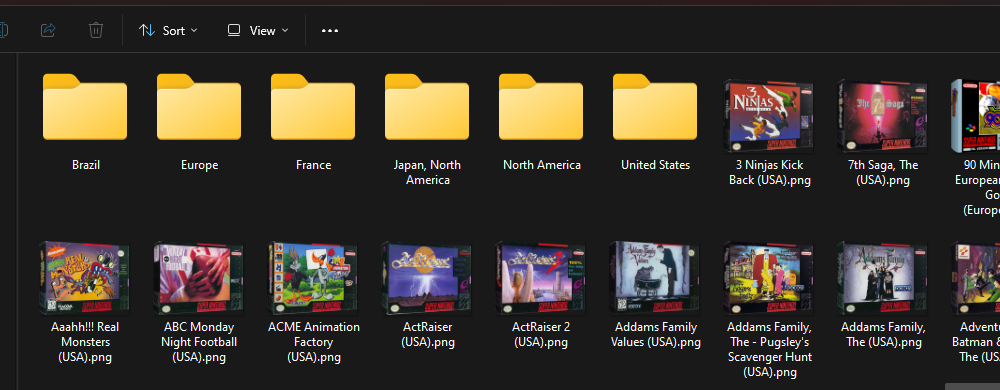Image resolution: width=1000 pixels, height=390 pixels.
Task: Select the Brazil folder icon
Action: (x=85, y=107)
